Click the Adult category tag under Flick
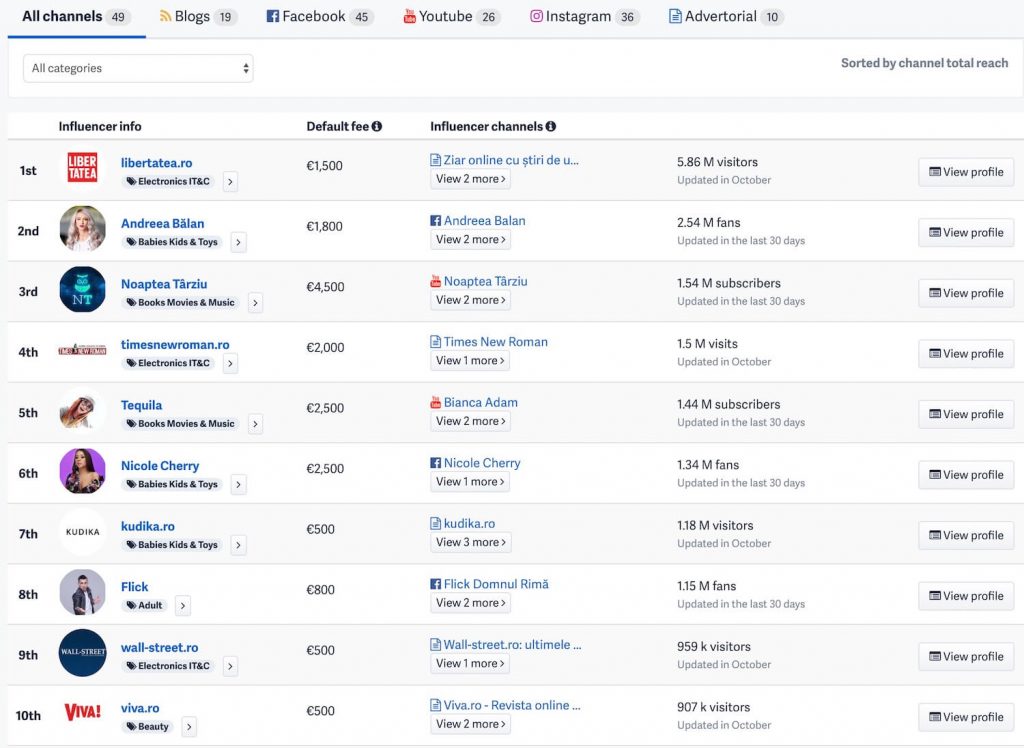The width and height of the screenshot is (1024, 748). pyautogui.click(x=145, y=606)
